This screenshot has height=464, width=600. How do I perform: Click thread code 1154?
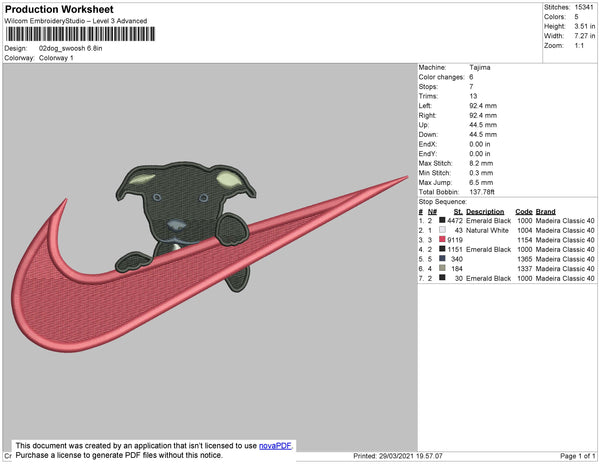[525, 240]
